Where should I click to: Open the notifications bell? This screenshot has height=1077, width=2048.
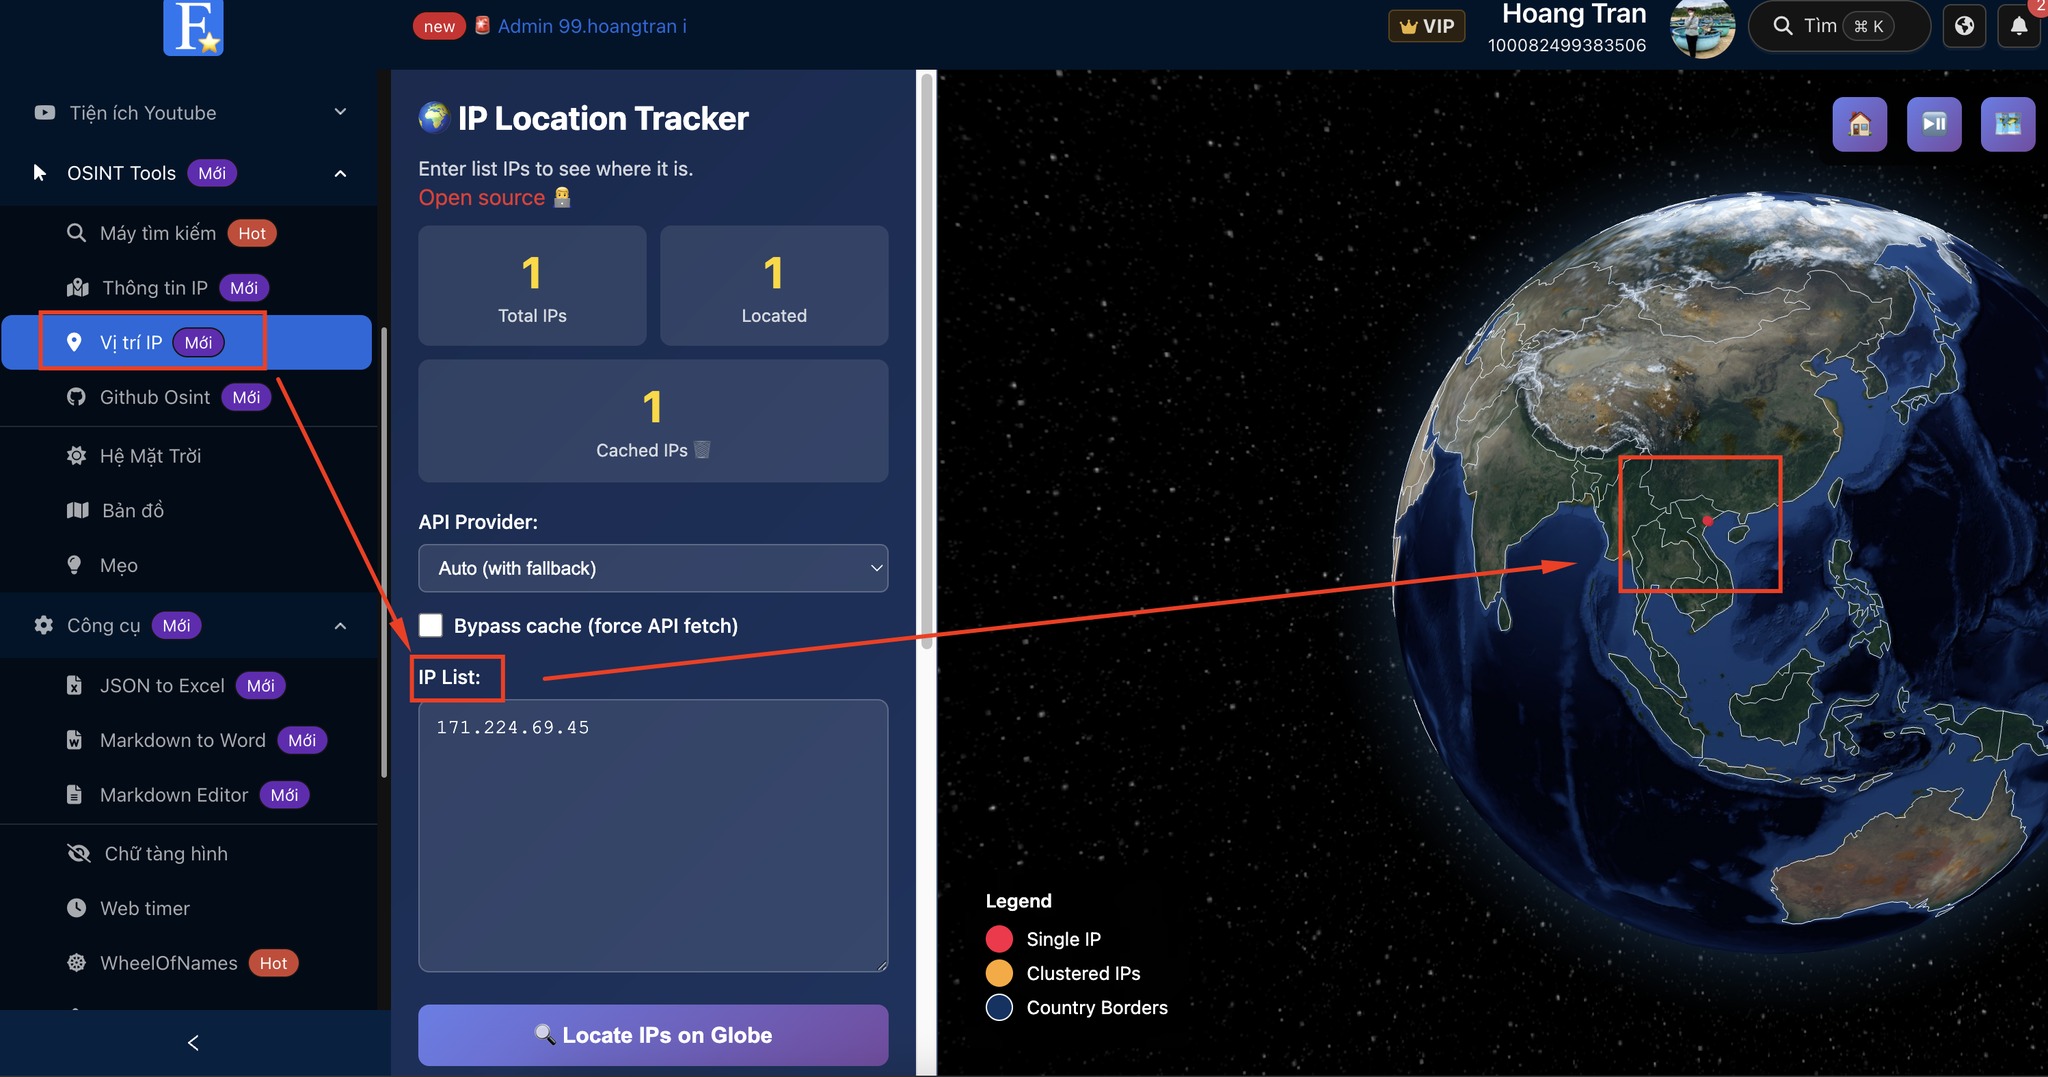point(2019,26)
